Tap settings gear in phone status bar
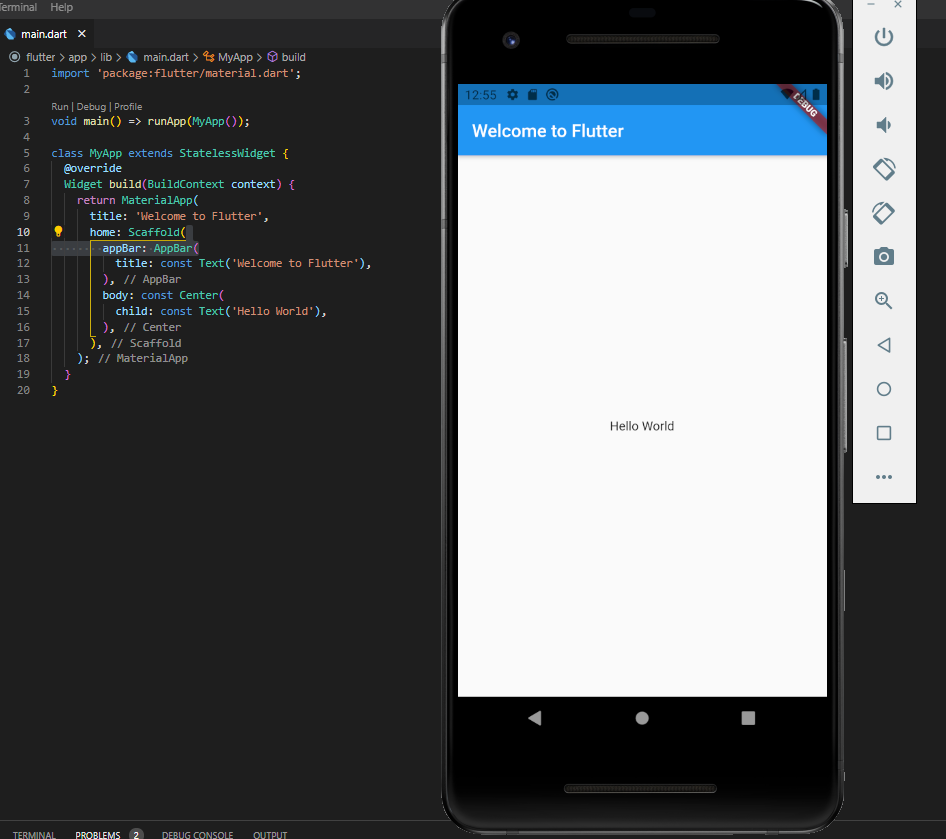This screenshot has width=946, height=839. click(512, 95)
